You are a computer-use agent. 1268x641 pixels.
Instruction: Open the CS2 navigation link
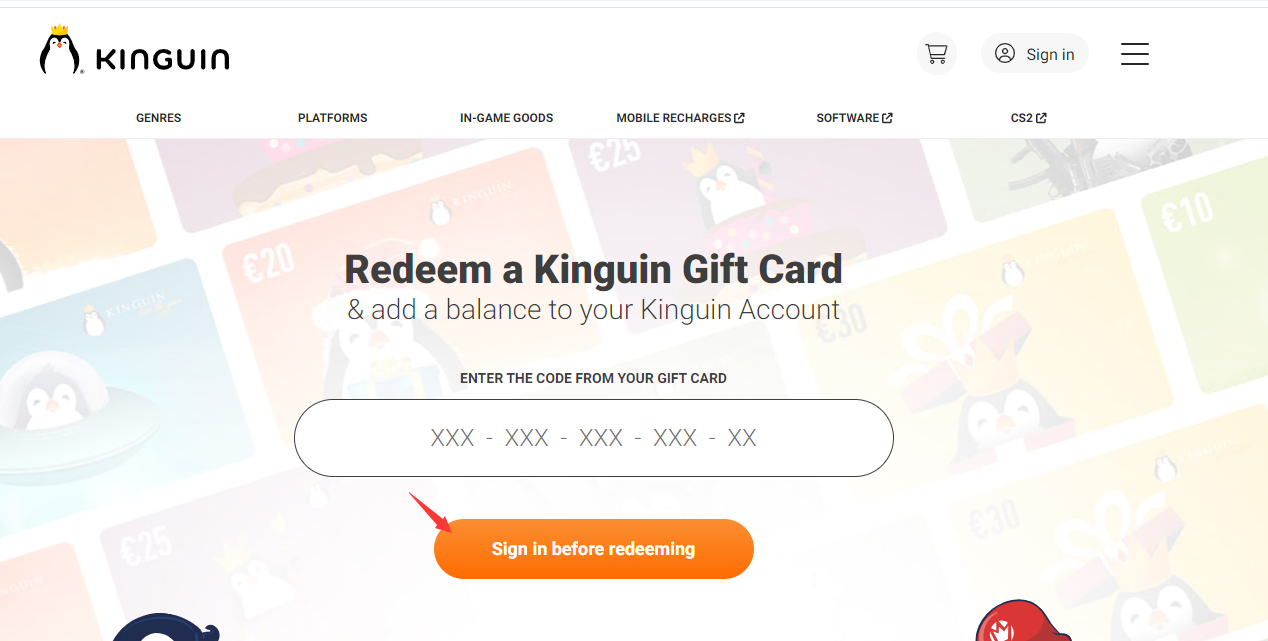click(1021, 118)
